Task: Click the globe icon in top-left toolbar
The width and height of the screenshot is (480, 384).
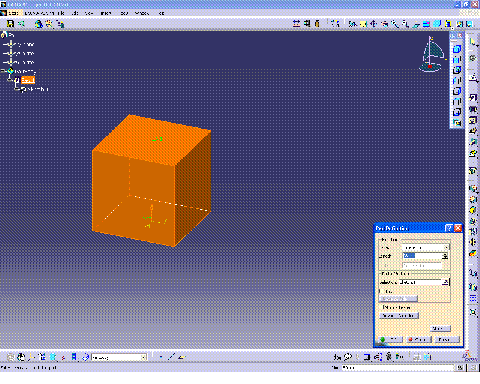Action: pyautogui.click(x=39, y=24)
